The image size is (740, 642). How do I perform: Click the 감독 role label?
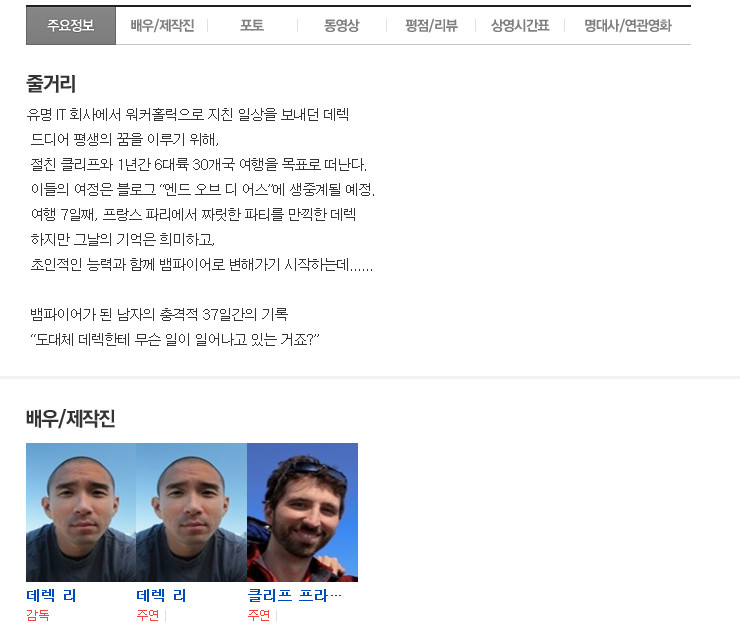pyautogui.click(x=38, y=615)
